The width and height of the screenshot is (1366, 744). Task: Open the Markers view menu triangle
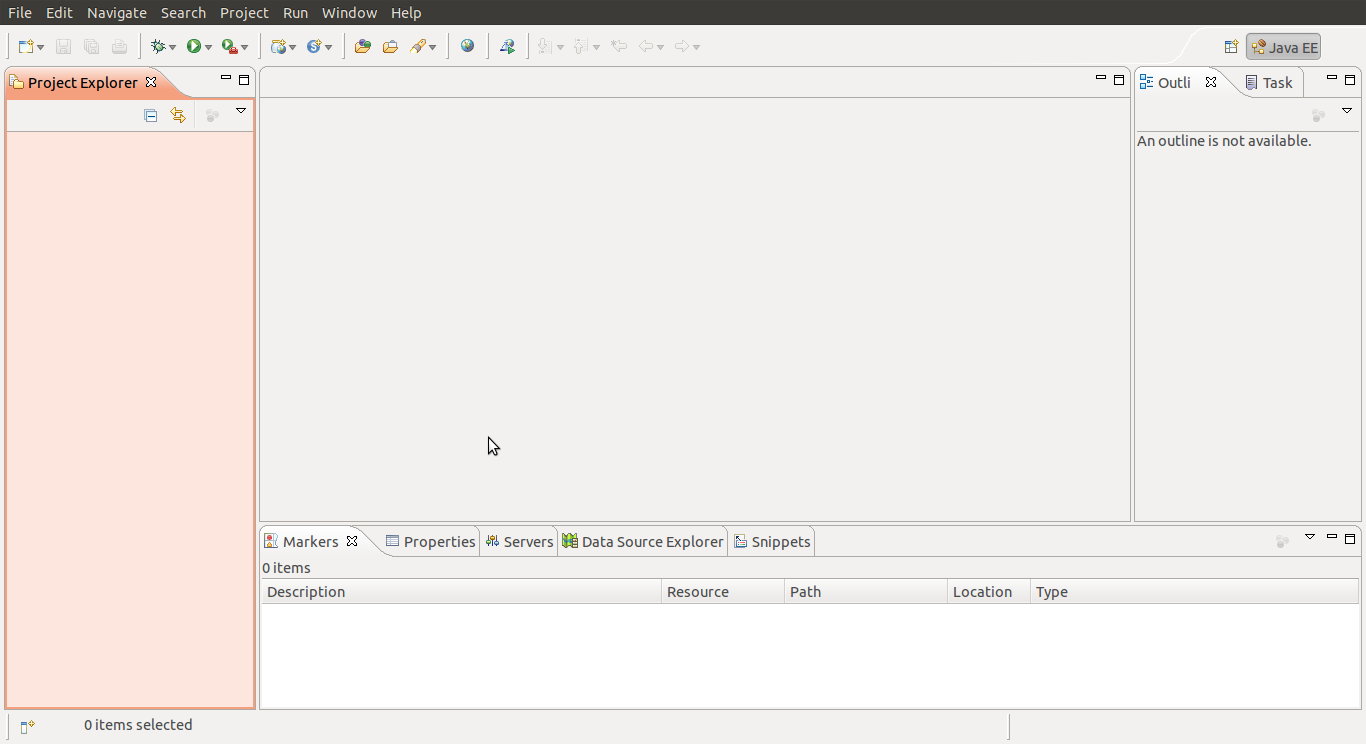point(1310,538)
